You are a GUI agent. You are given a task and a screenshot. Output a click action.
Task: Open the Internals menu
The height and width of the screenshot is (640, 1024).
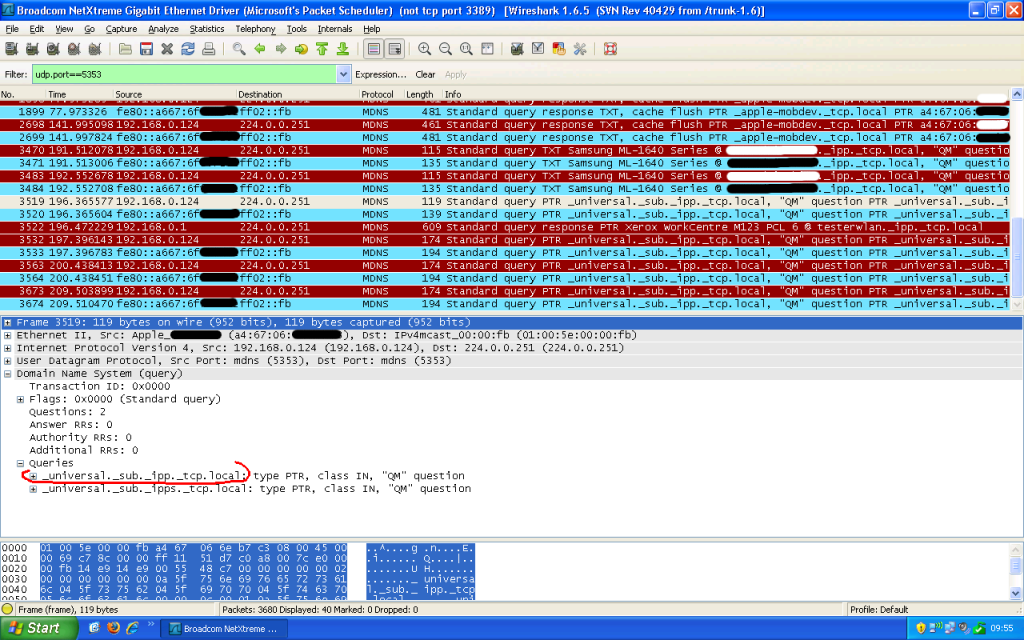tap(335, 29)
